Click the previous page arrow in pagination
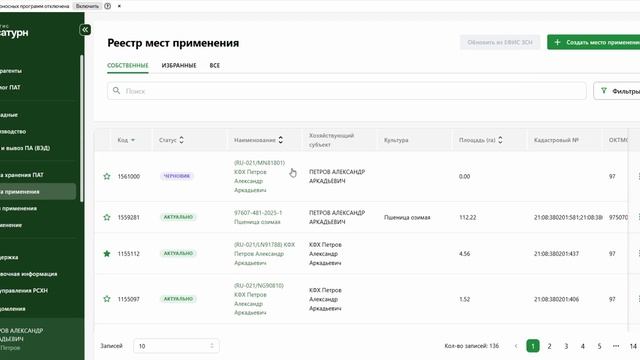 (516, 346)
